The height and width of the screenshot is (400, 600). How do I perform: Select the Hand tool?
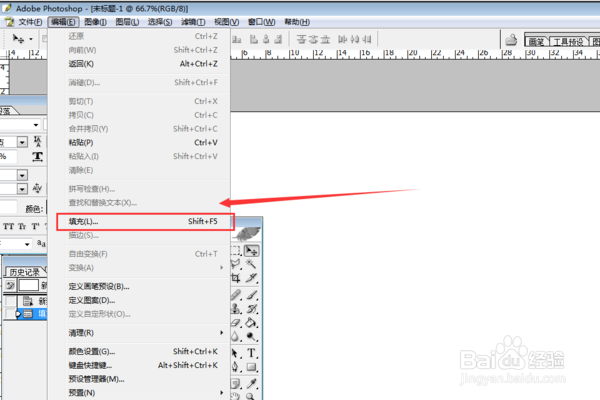(x=235, y=396)
